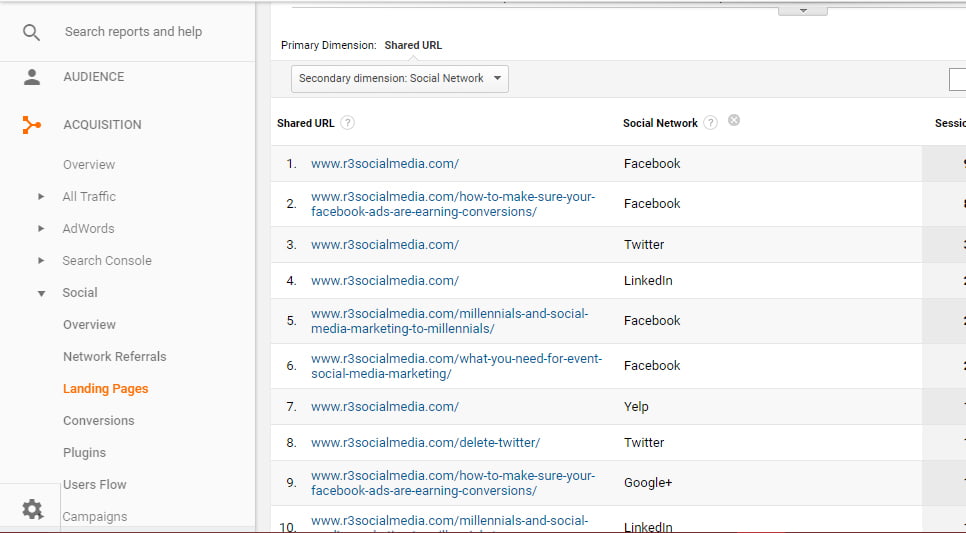This screenshot has height=533, width=966.
Task: Open Users Flow report
Action: [x=94, y=485]
